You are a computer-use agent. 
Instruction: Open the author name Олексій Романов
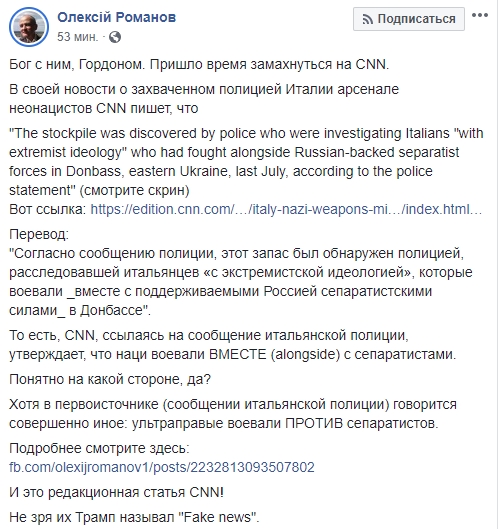click(116, 17)
